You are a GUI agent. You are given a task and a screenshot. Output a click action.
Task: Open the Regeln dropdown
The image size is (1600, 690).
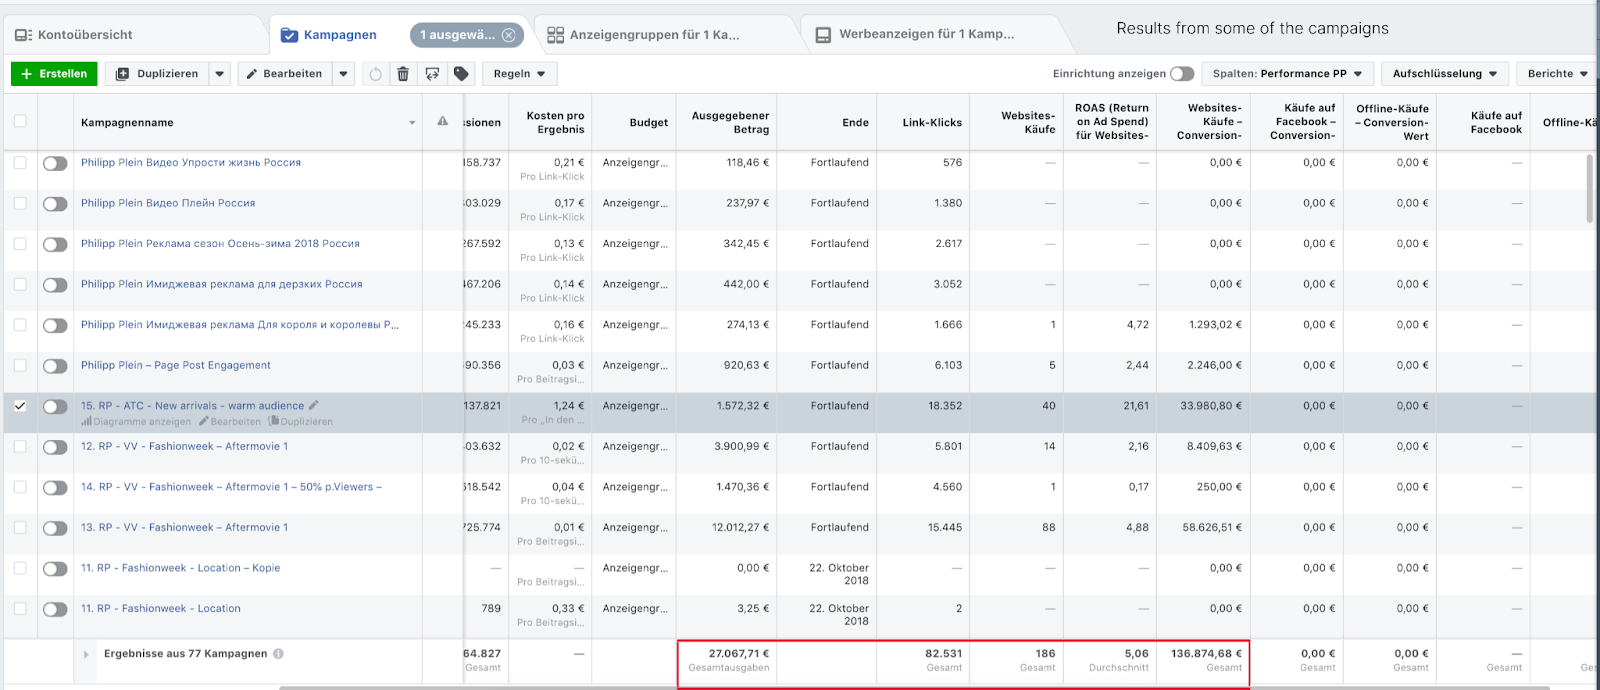click(519, 74)
